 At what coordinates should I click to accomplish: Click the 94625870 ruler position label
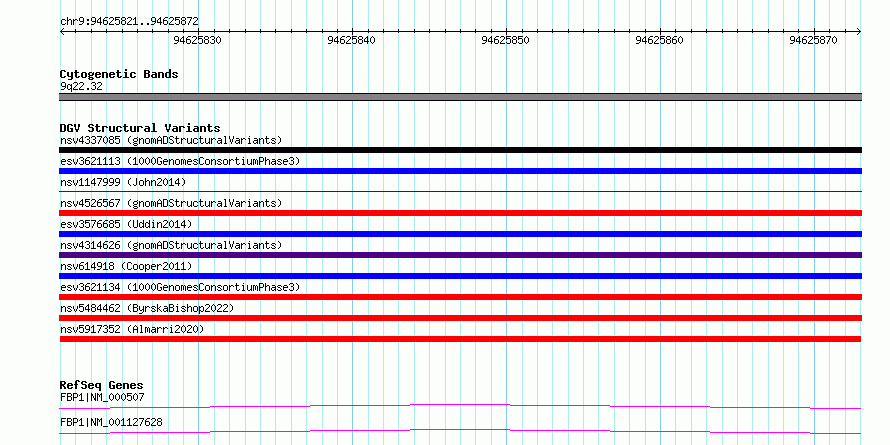point(813,40)
